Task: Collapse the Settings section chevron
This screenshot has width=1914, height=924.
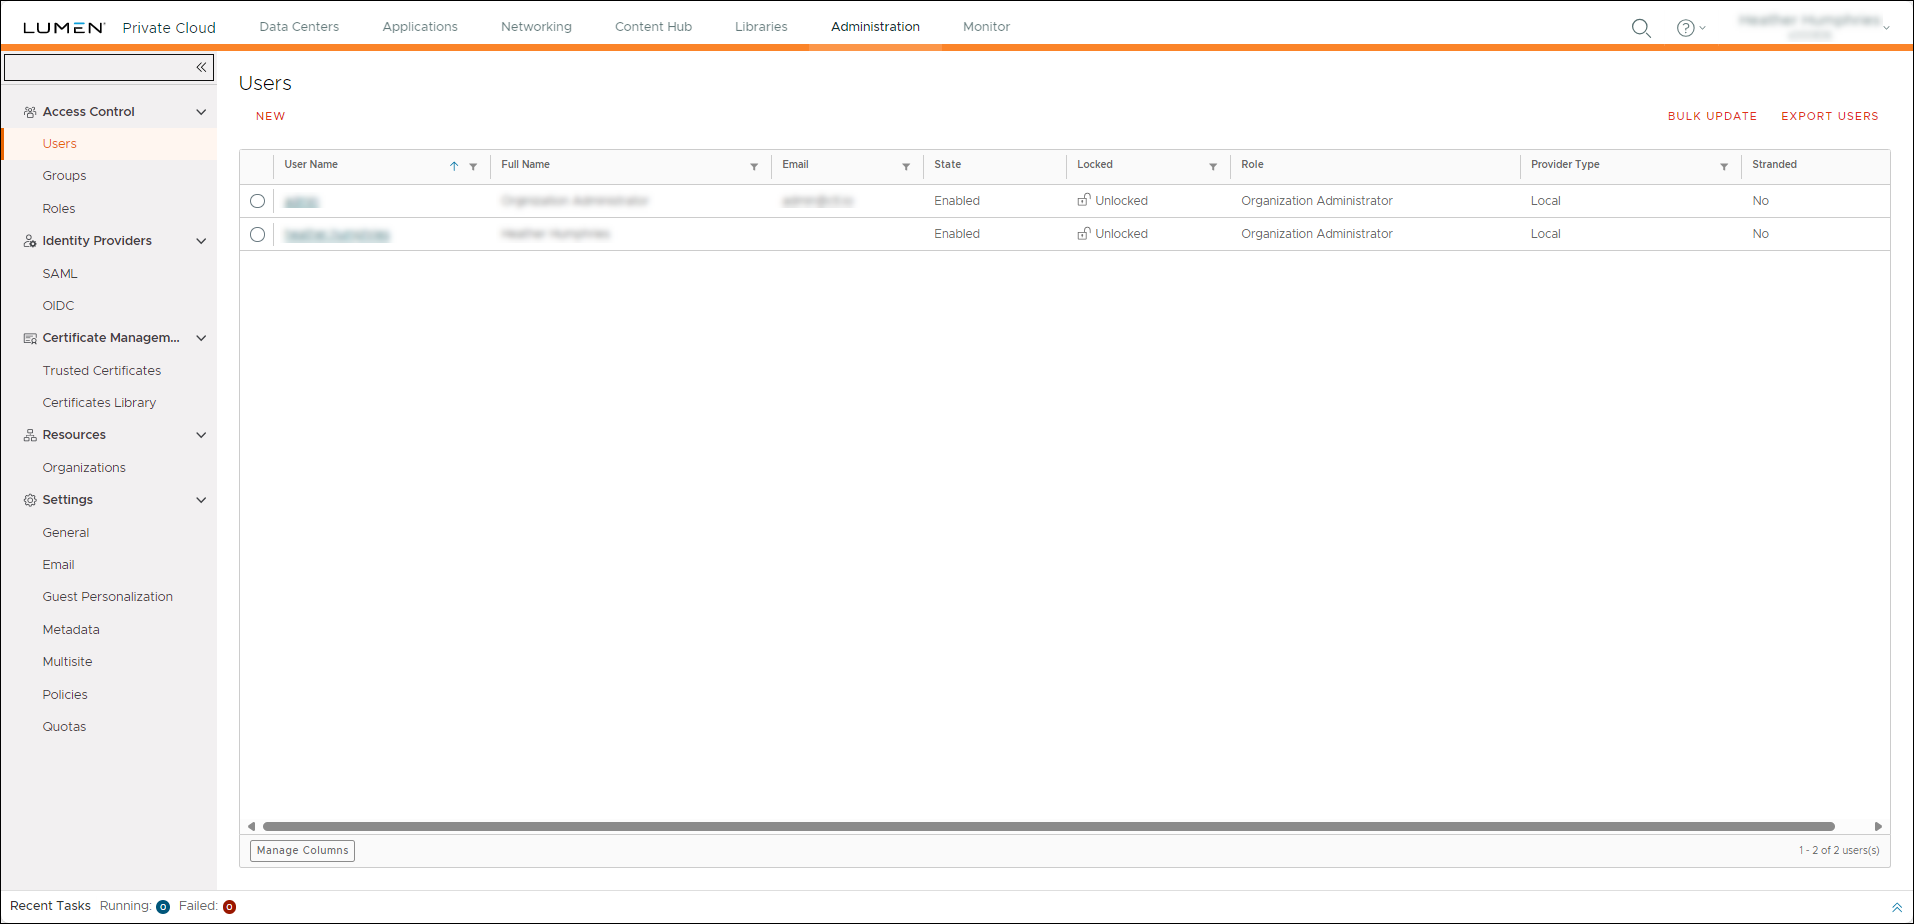Action: tap(201, 499)
